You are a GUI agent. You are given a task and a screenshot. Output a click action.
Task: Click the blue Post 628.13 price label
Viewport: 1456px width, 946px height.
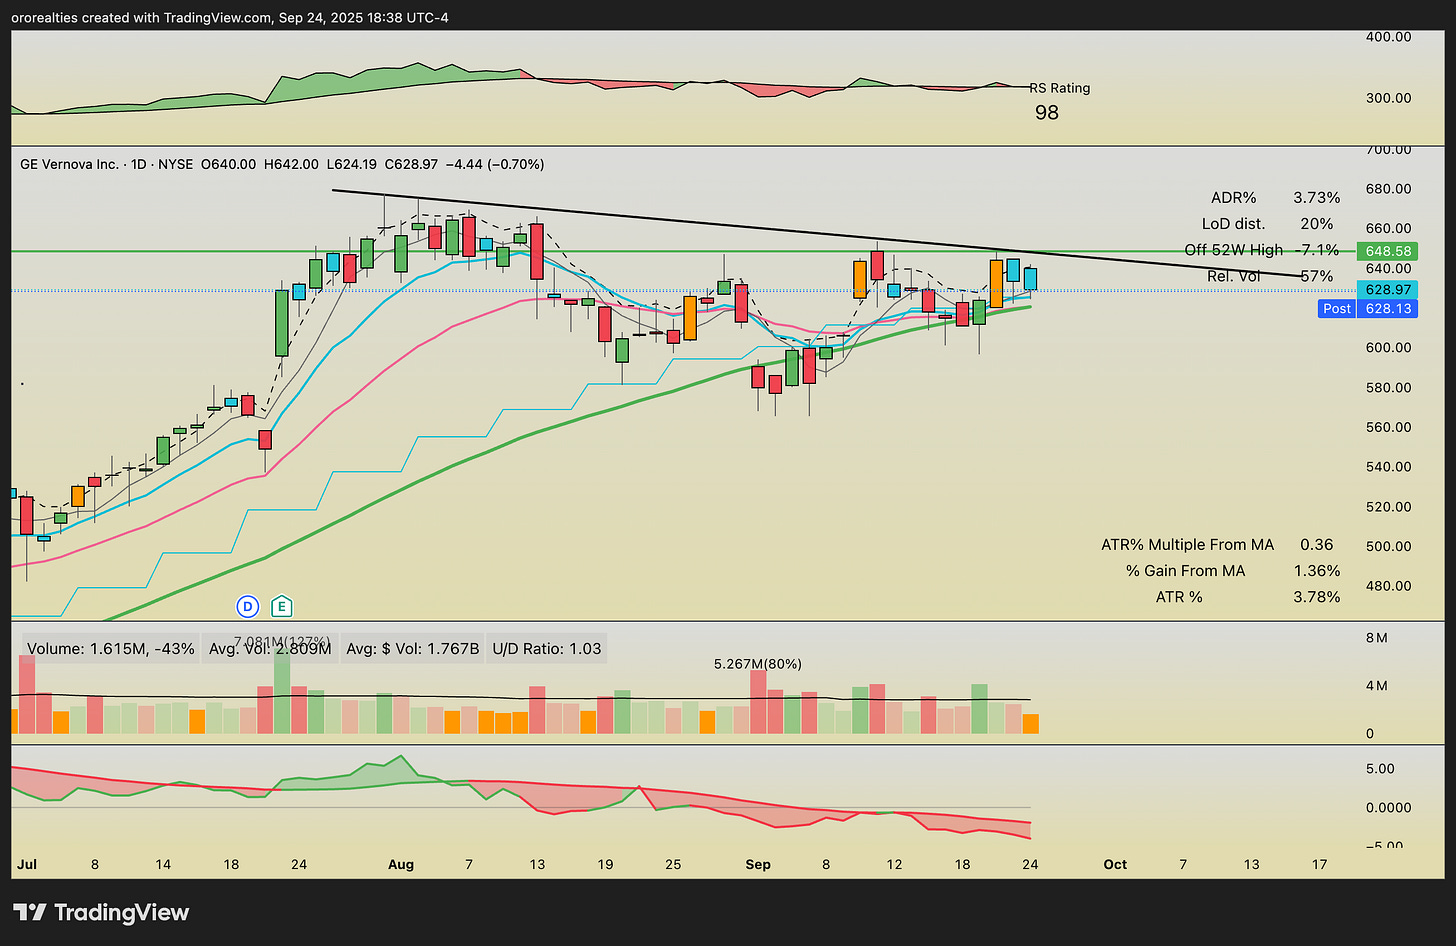[1368, 308]
